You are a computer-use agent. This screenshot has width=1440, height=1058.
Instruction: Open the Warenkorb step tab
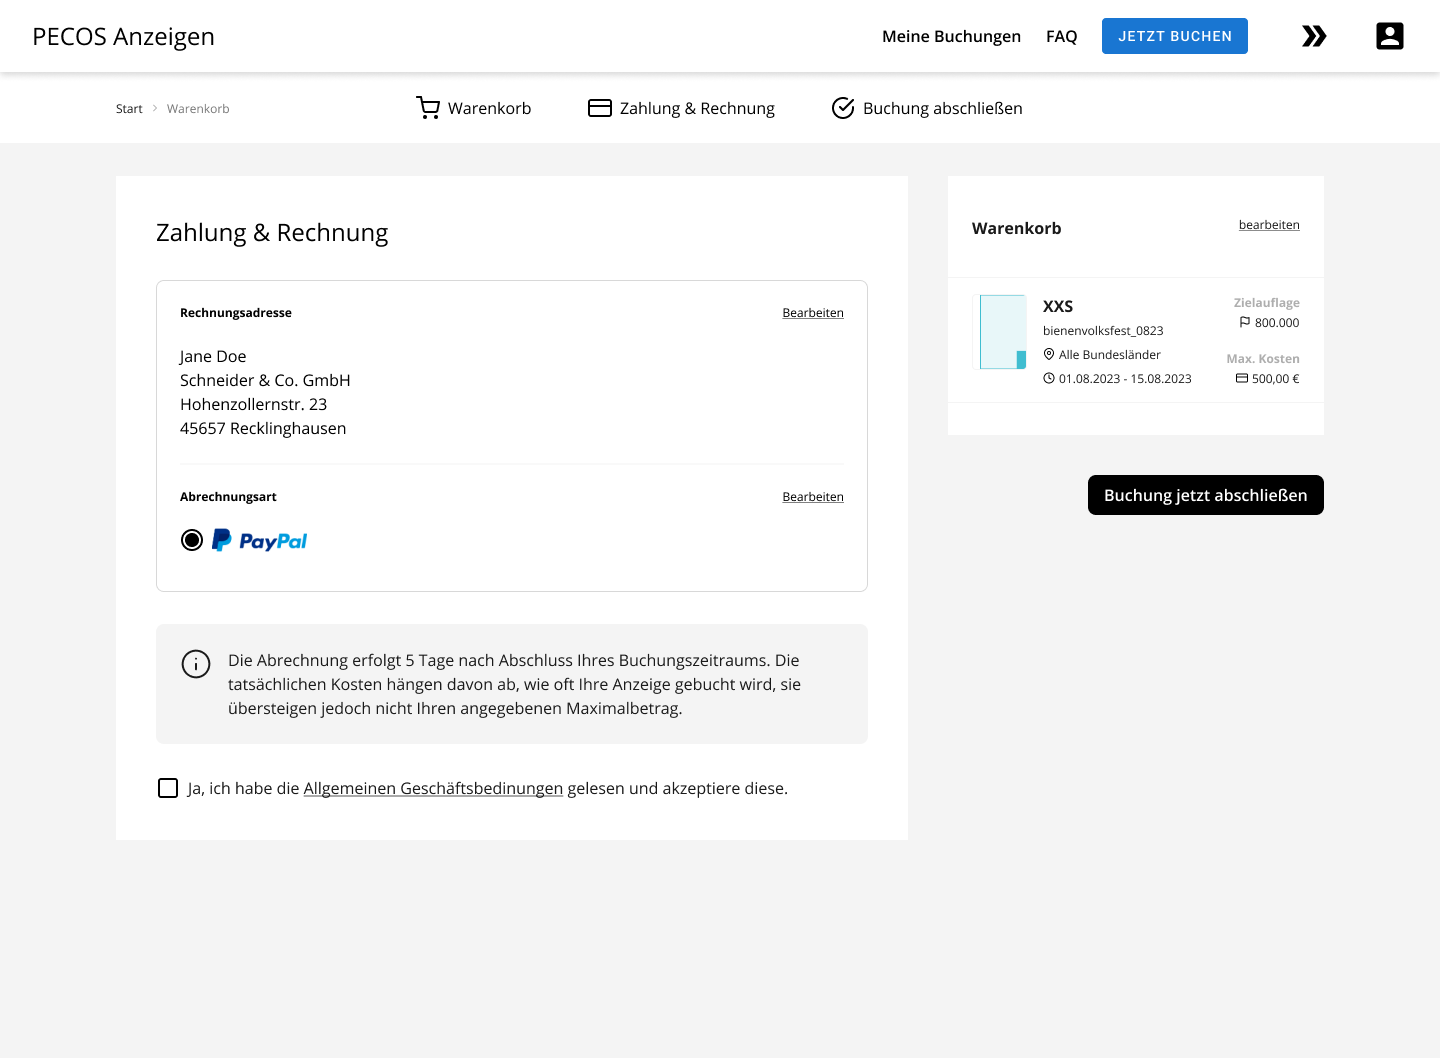(474, 108)
